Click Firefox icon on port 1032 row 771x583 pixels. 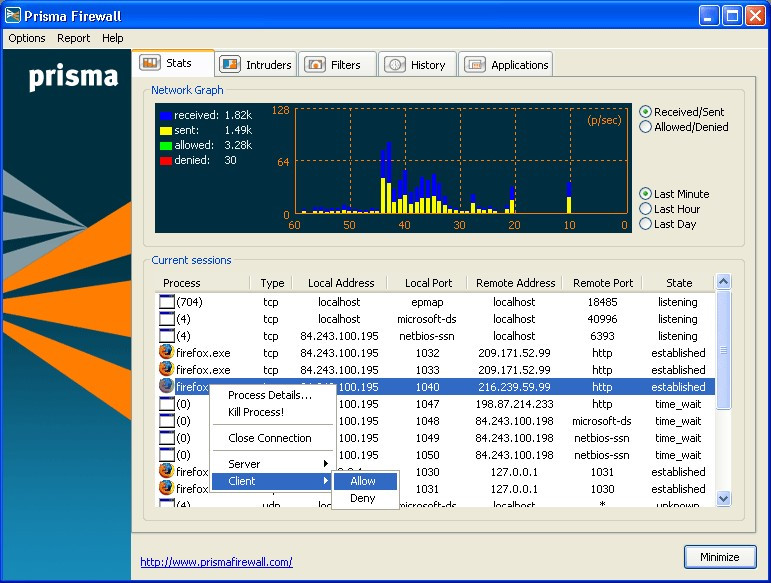(x=166, y=353)
